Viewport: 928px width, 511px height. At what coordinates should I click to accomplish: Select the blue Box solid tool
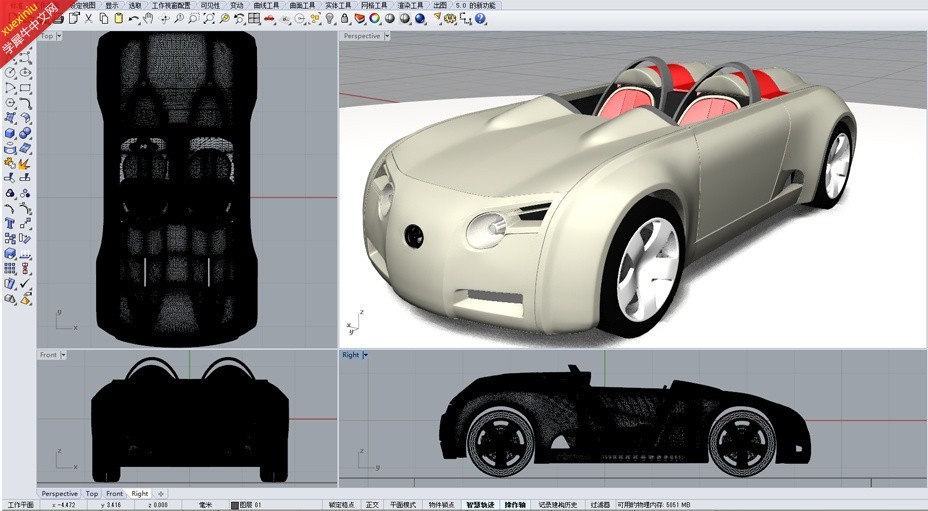[x=10, y=134]
